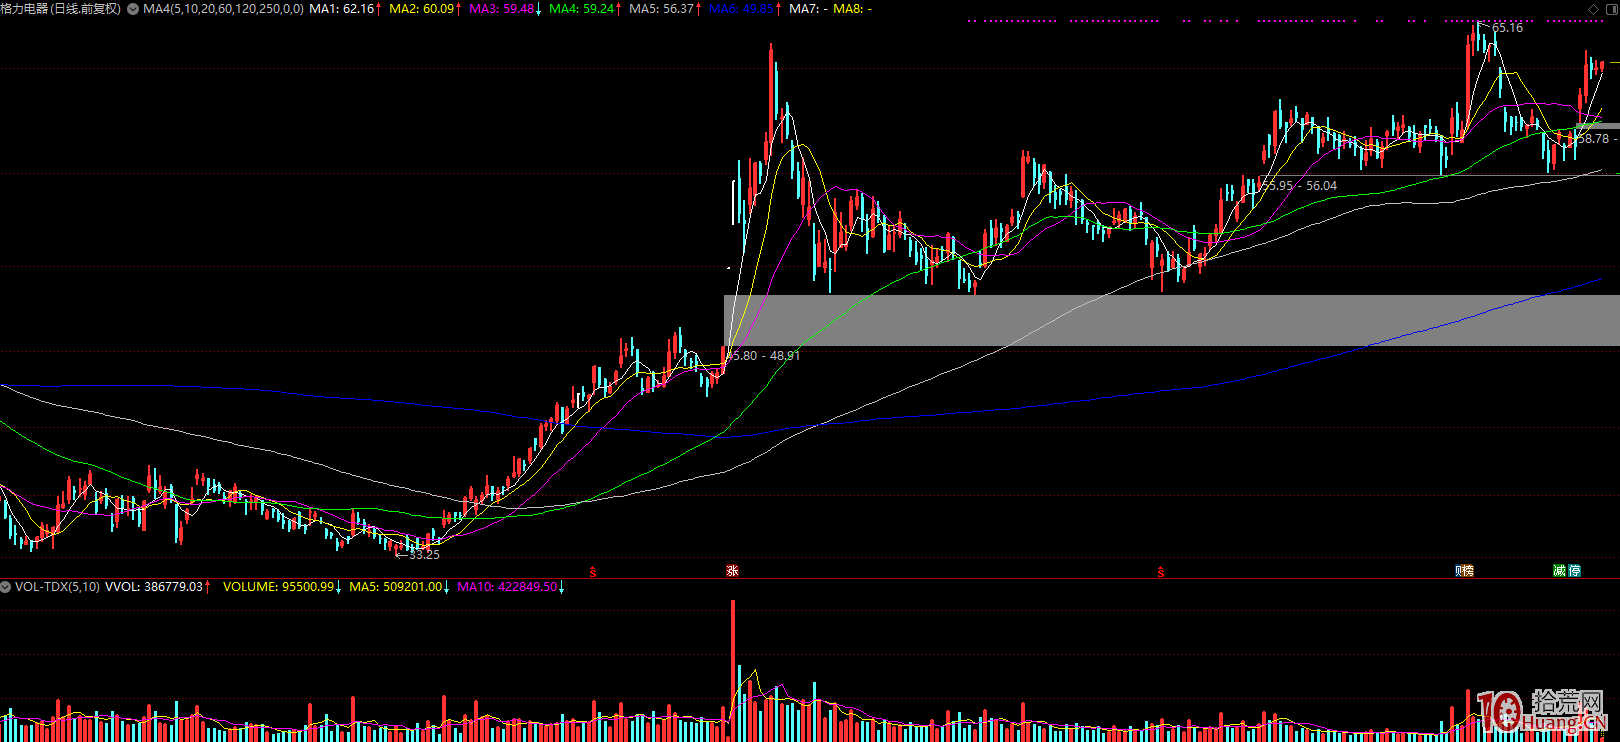Viewport: 1620px width, 742px height.
Task: Click the tallest red volume bar
Action: pyautogui.click(x=733, y=670)
